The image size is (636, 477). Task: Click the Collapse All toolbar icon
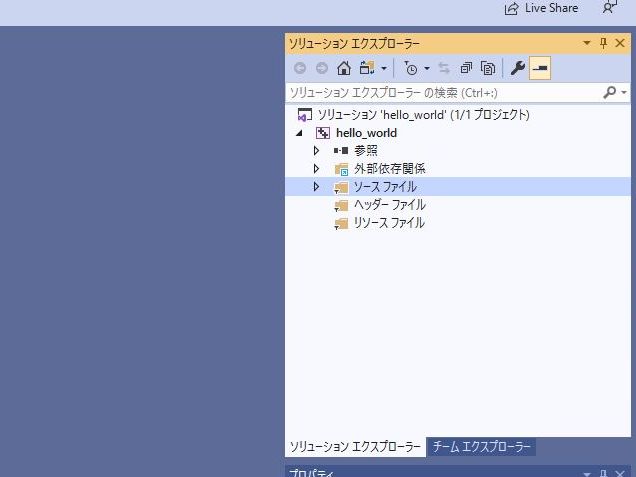point(466,68)
